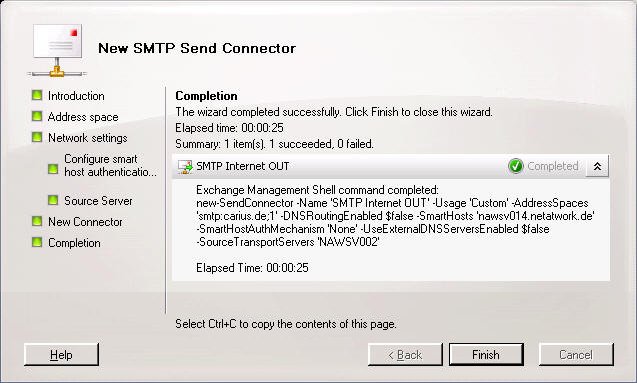Collapse SMTP Internet OUT details chevron
Image resolution: width=637 pixels, height=383 pixels.
597,166
